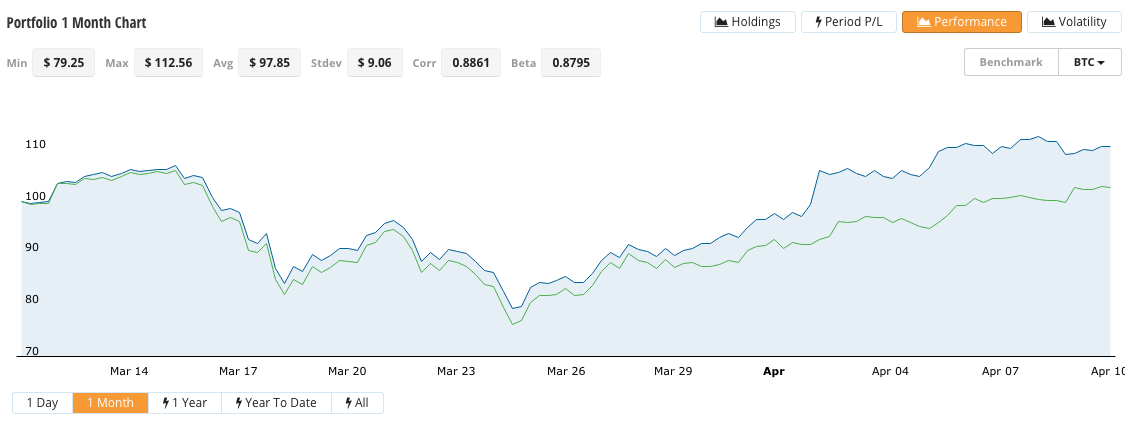Image resolution: width=1125 pixels, height=422 pixels.
Task: Click the Mar 20 axis label
Action: [347, 371]
